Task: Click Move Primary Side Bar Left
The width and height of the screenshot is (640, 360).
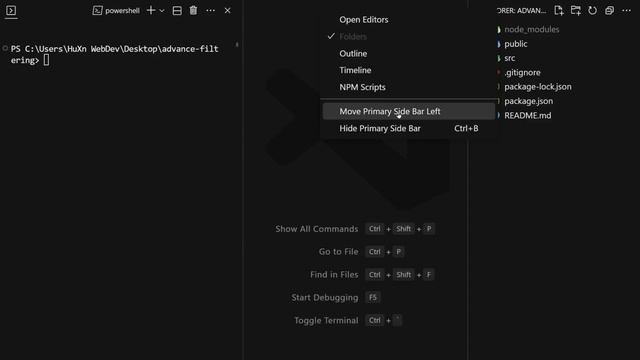Action: pos(409,111)
